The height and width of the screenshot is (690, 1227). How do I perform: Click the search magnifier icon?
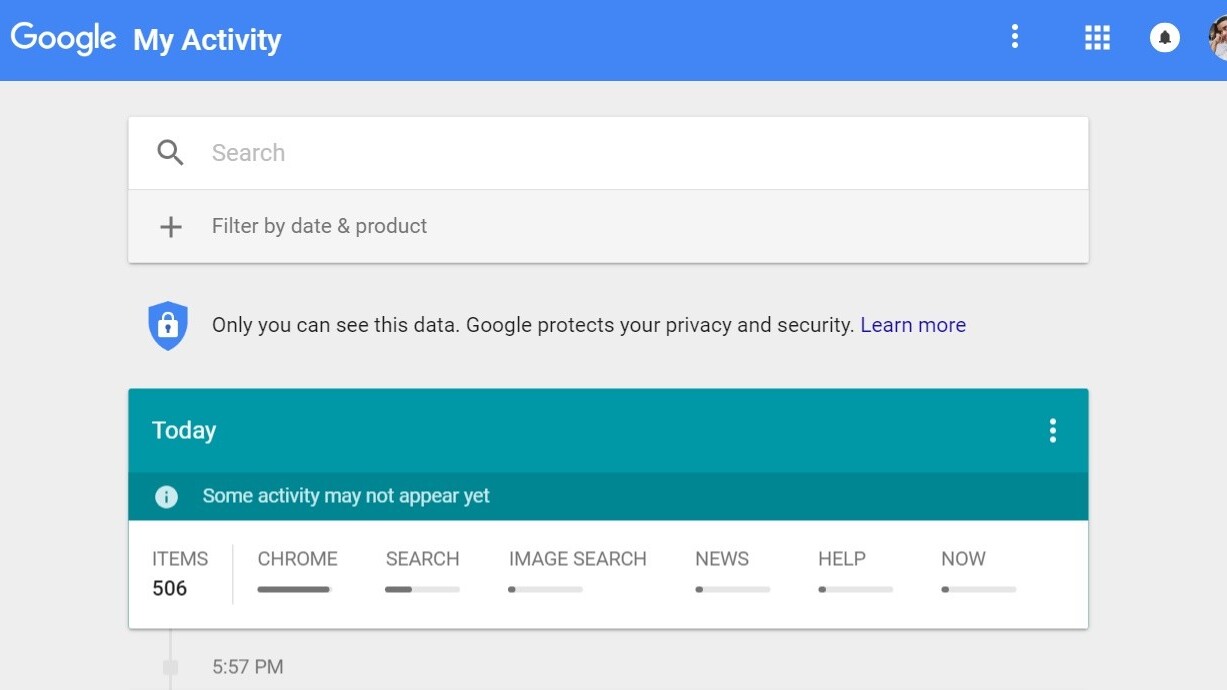[171, 153]
